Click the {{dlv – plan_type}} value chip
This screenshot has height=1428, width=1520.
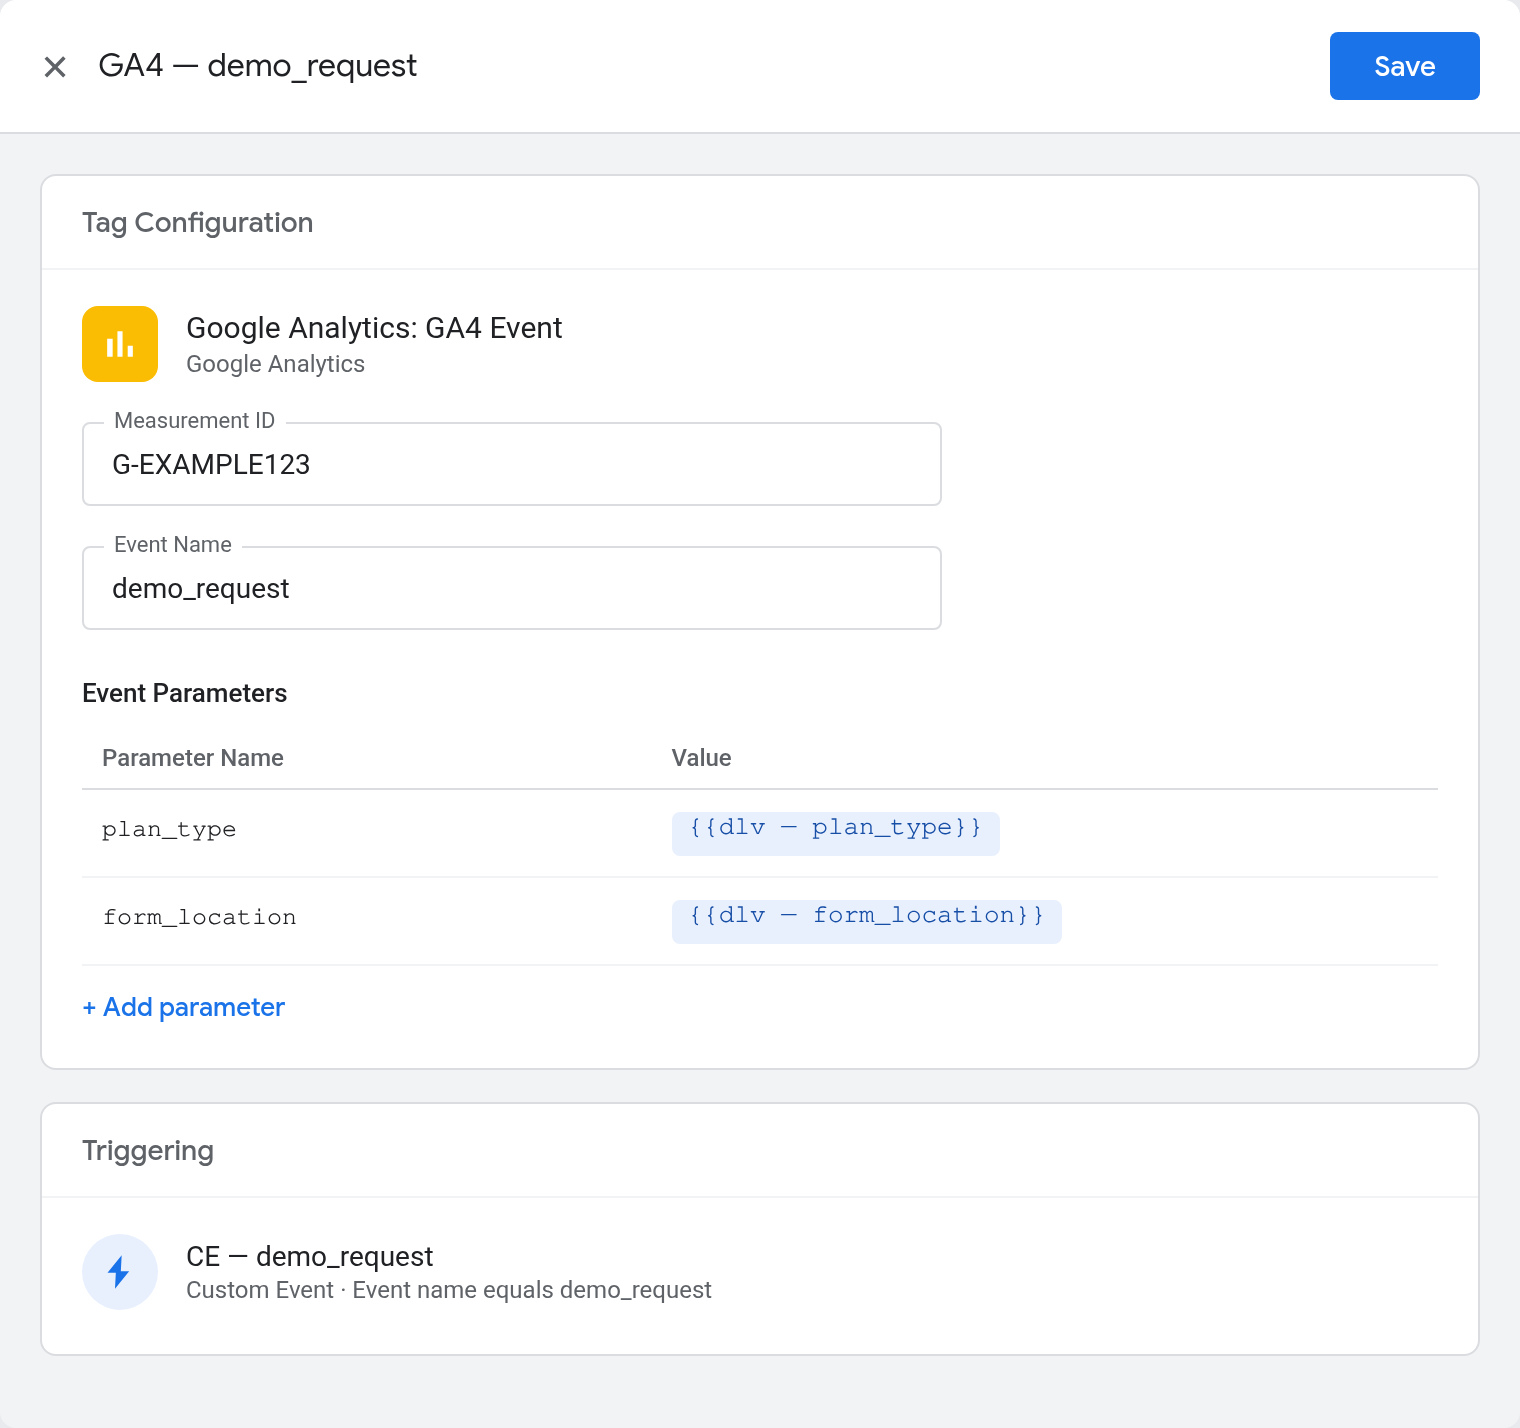click(836, 833)
